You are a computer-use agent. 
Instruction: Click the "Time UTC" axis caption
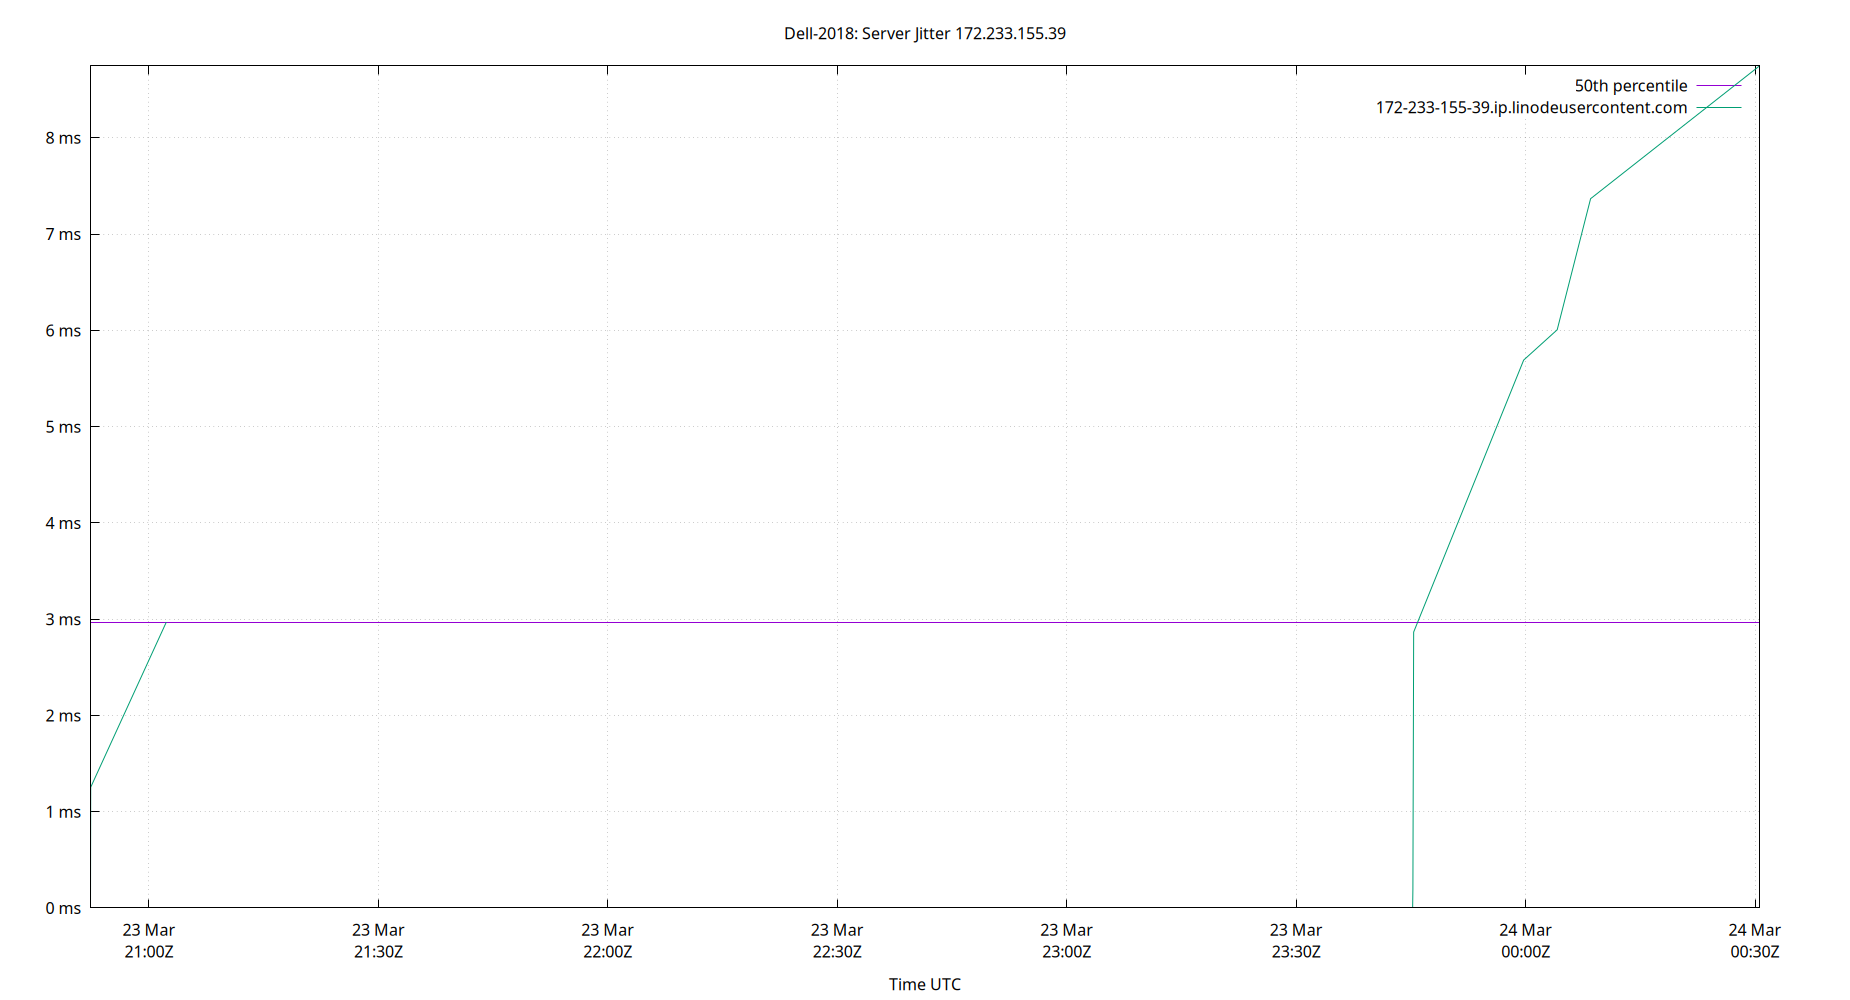(924, 984)
